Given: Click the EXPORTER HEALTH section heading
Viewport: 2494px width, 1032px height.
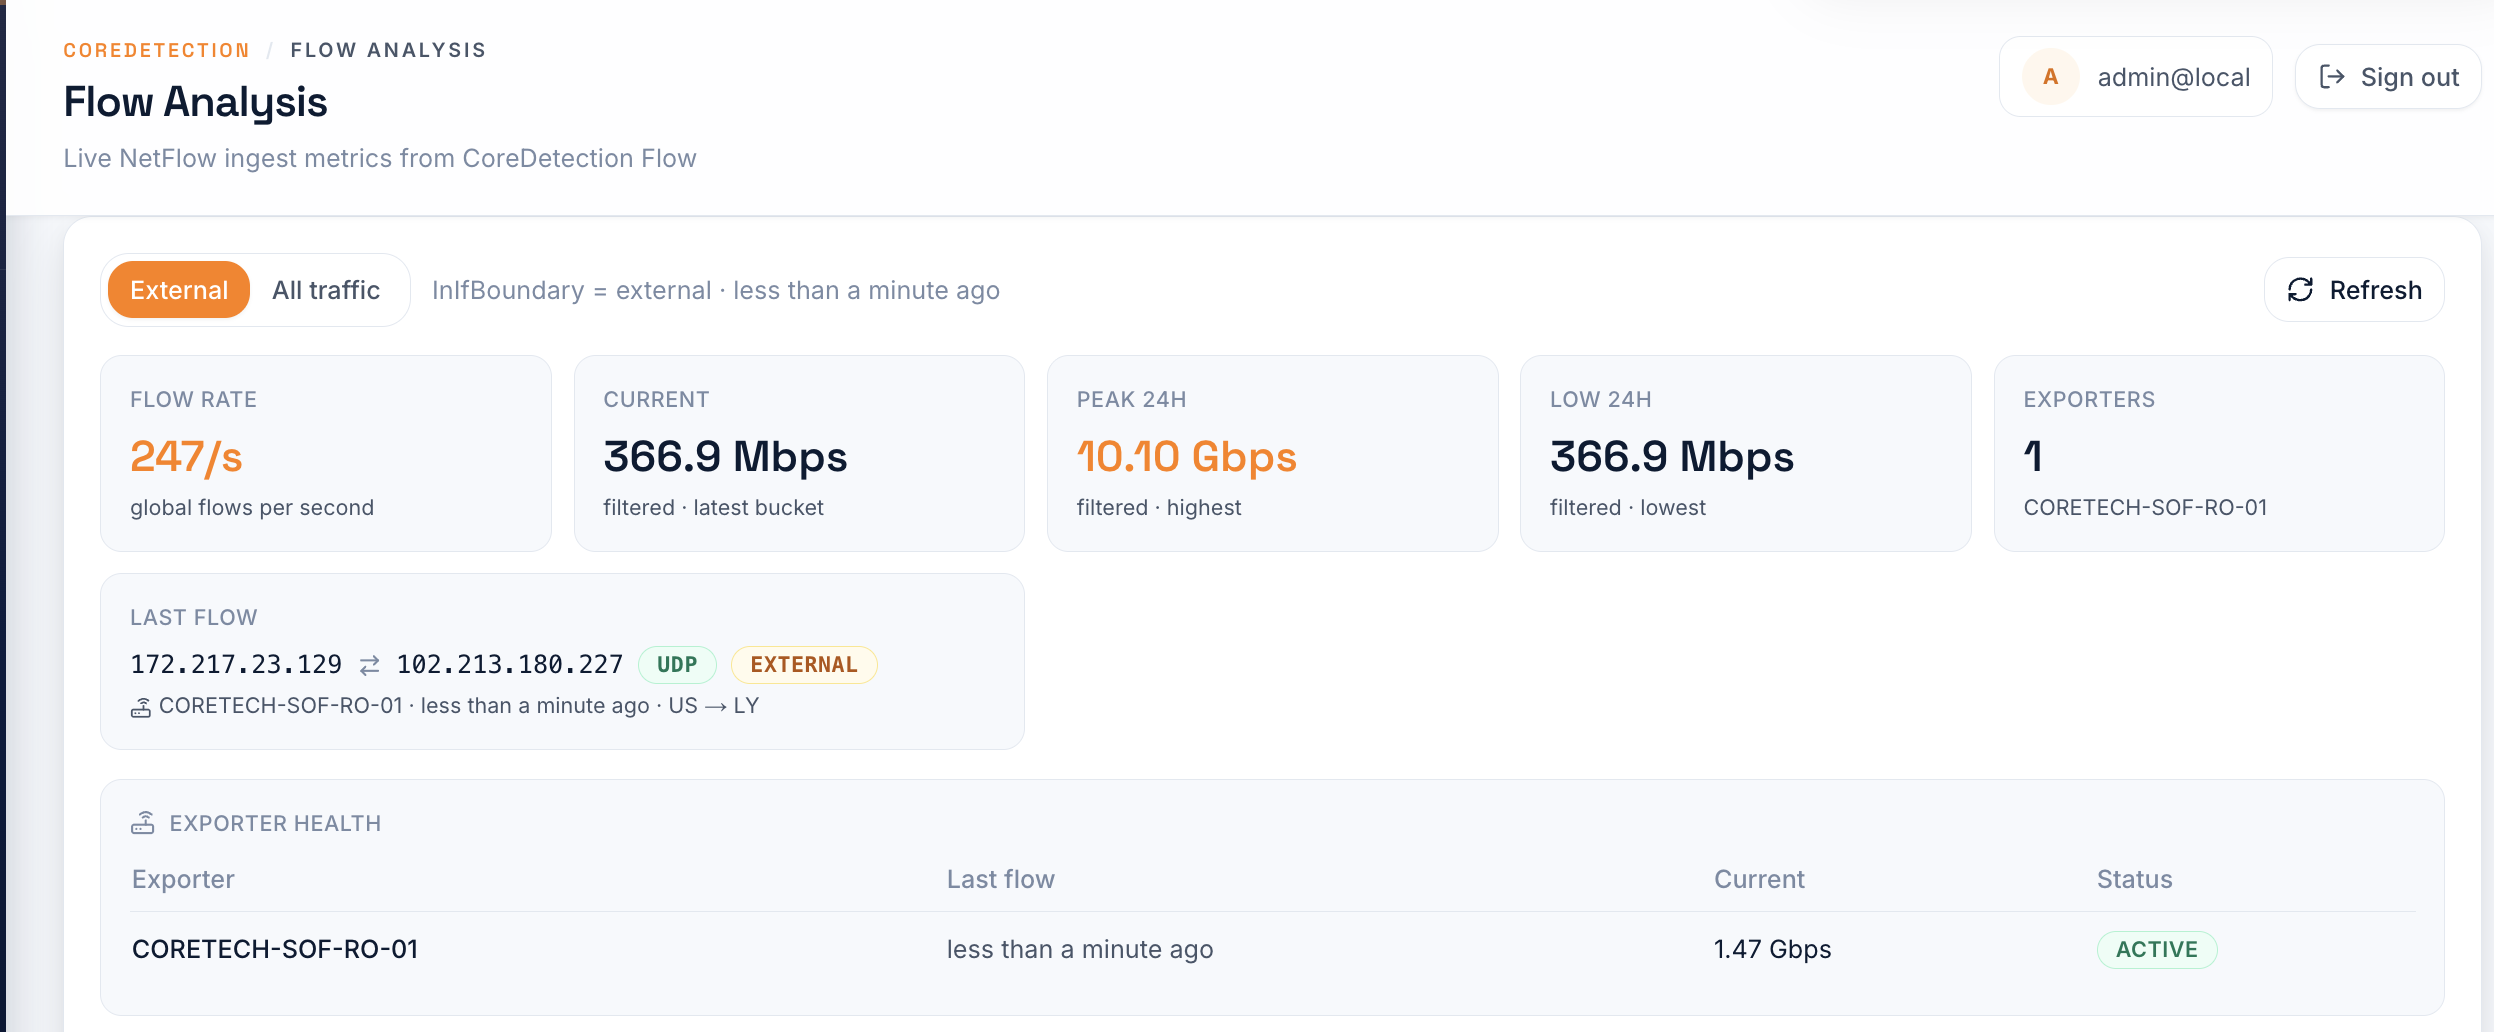Looking at the screenshot, I should (x=275, y=824).
